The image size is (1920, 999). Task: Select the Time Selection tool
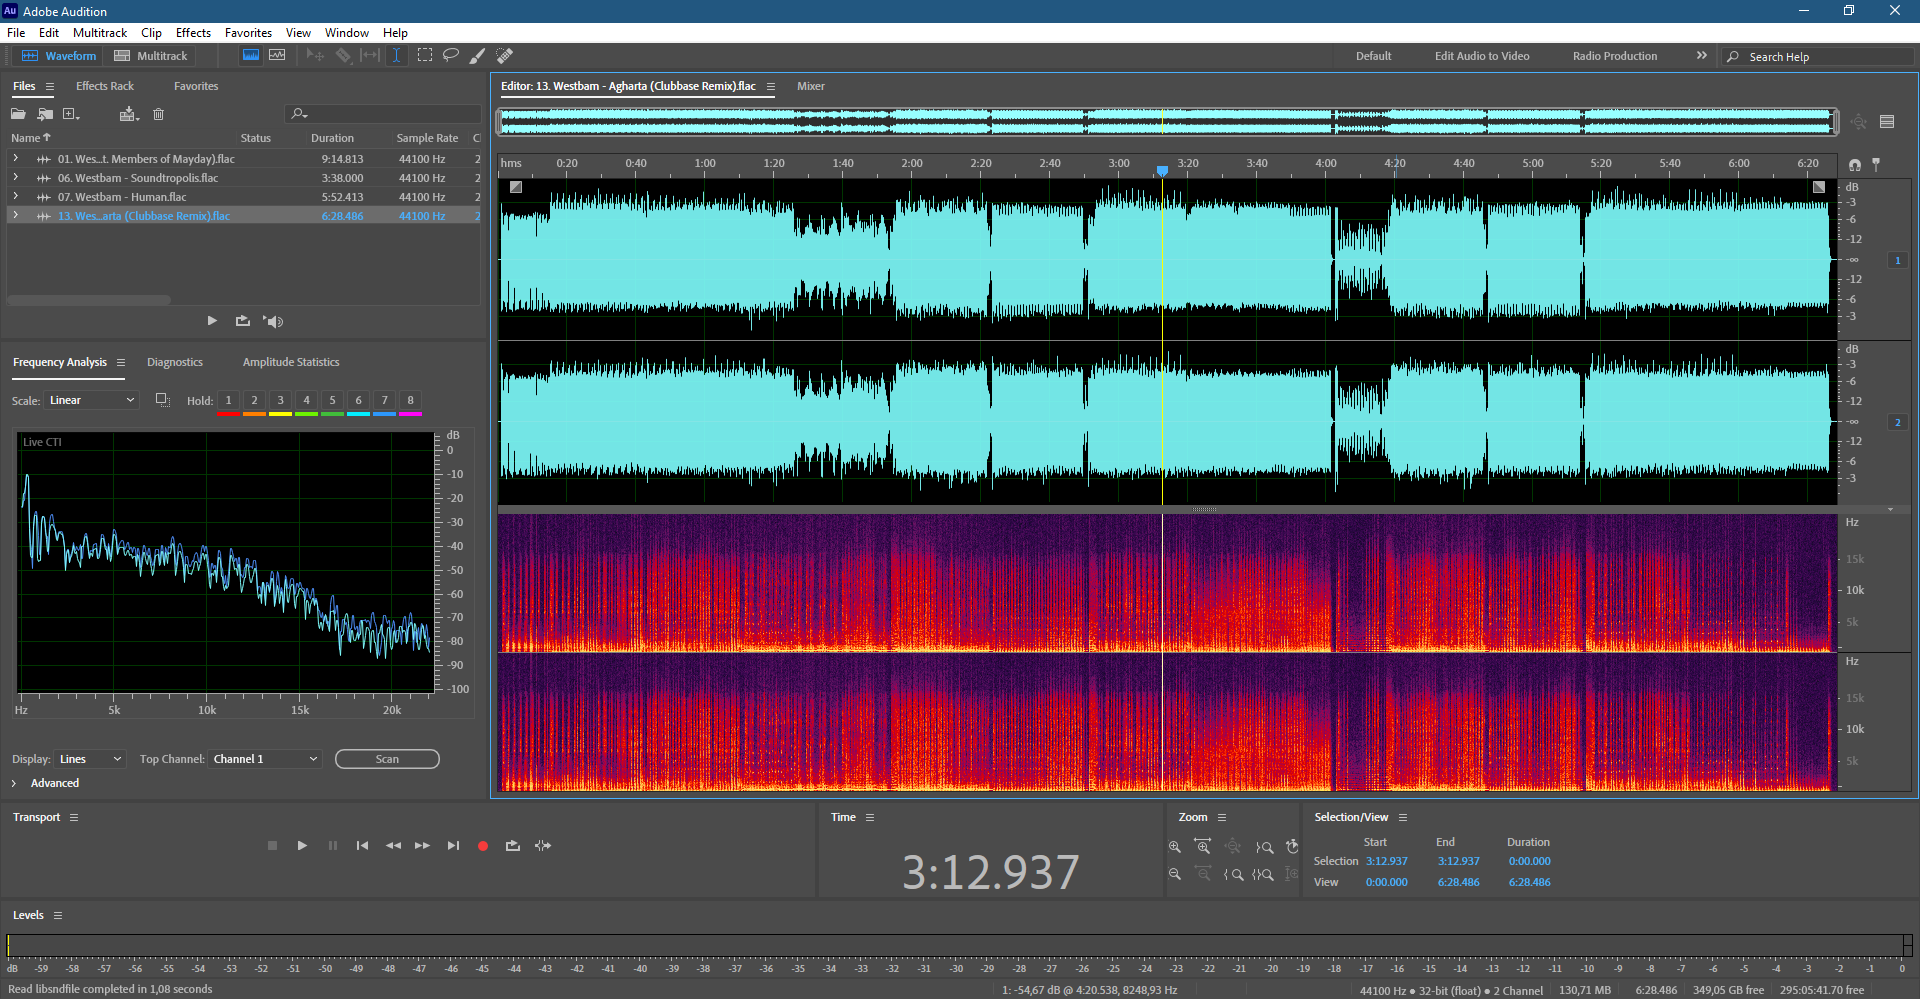[397, 56]
